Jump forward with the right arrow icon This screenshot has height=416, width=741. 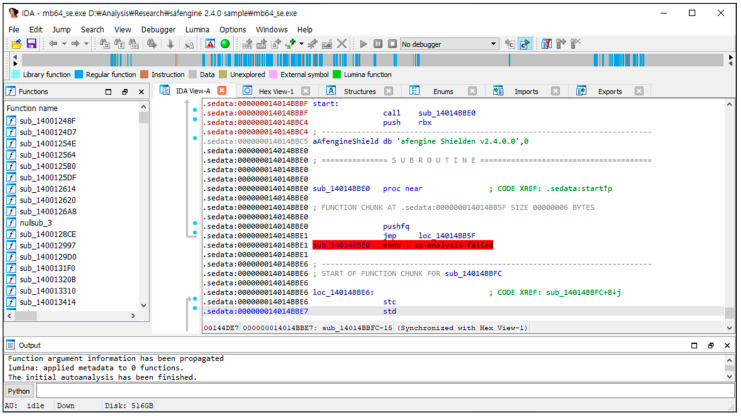pyautogui.click(x=75, y=44)
